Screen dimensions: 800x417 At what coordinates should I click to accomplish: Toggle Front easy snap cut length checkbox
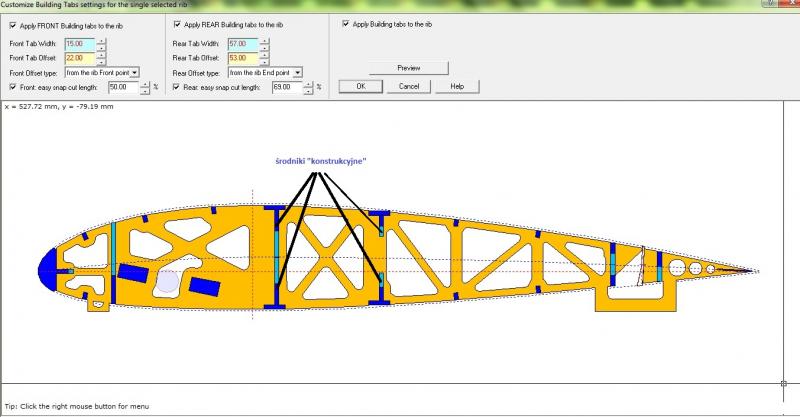(x=12, y=87)
